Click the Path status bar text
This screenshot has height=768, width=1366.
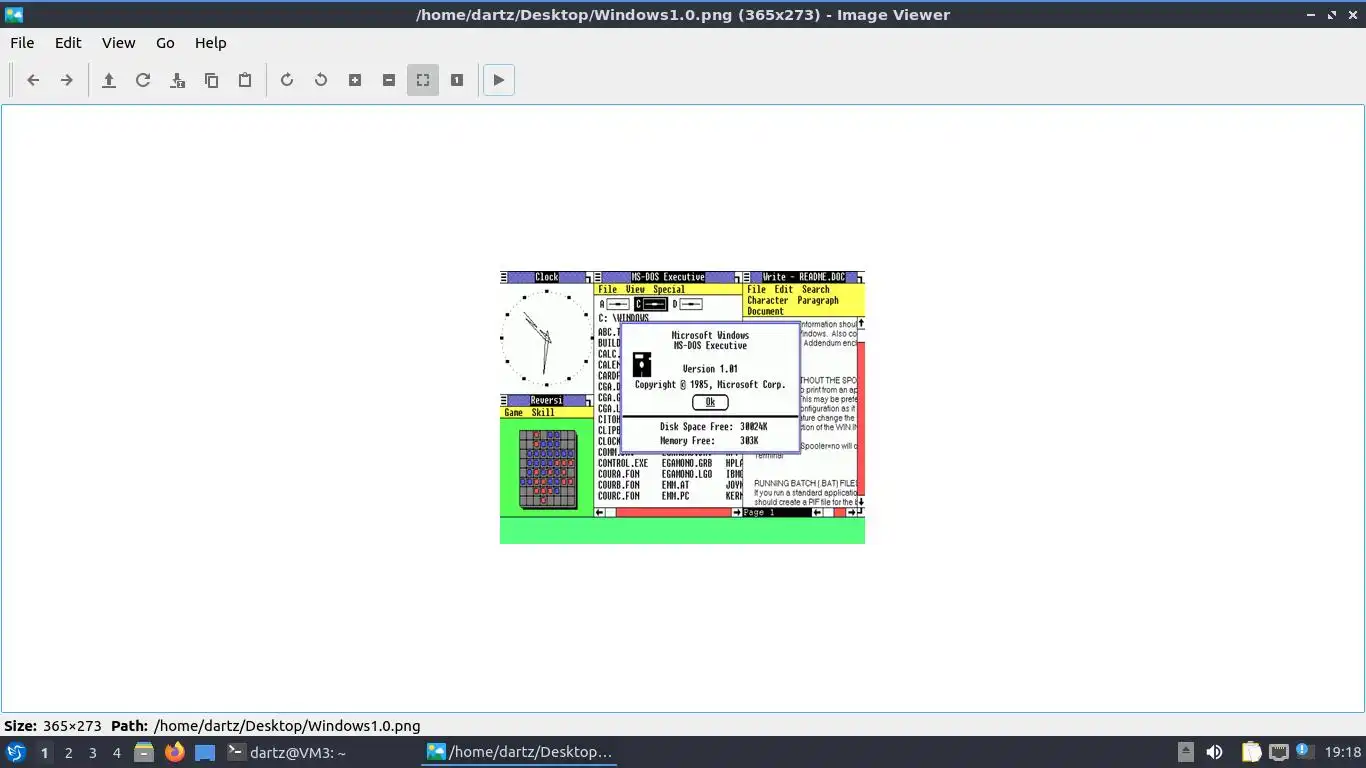coord(266,726)
